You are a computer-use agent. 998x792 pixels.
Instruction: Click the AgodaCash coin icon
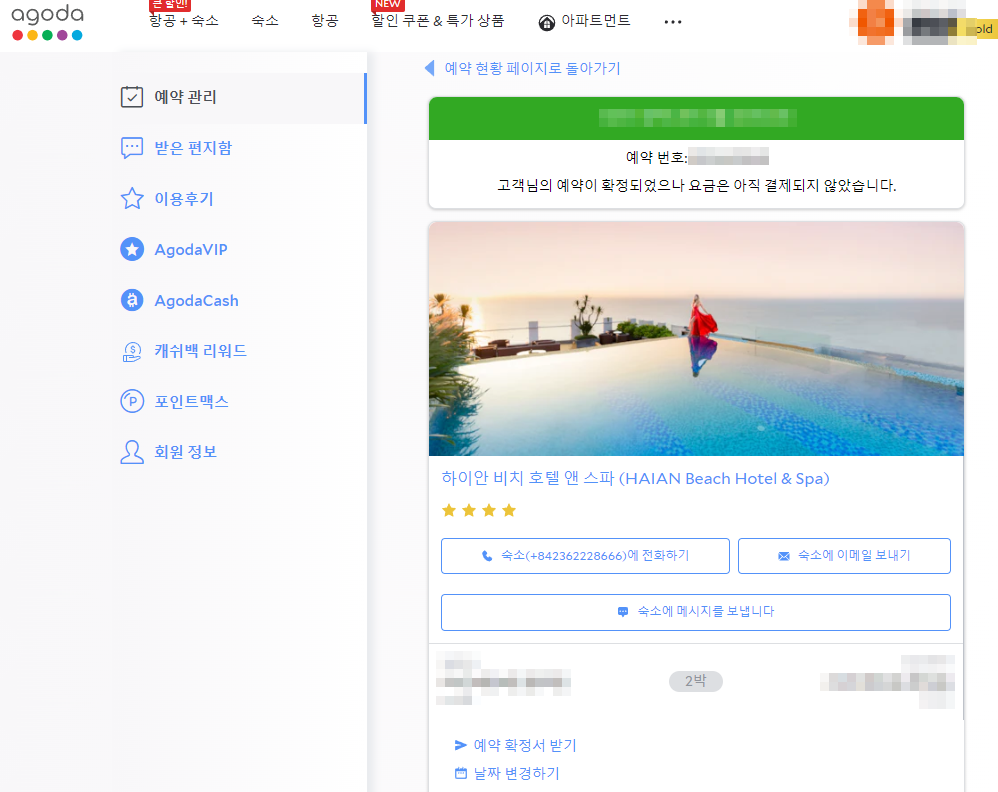132,300
